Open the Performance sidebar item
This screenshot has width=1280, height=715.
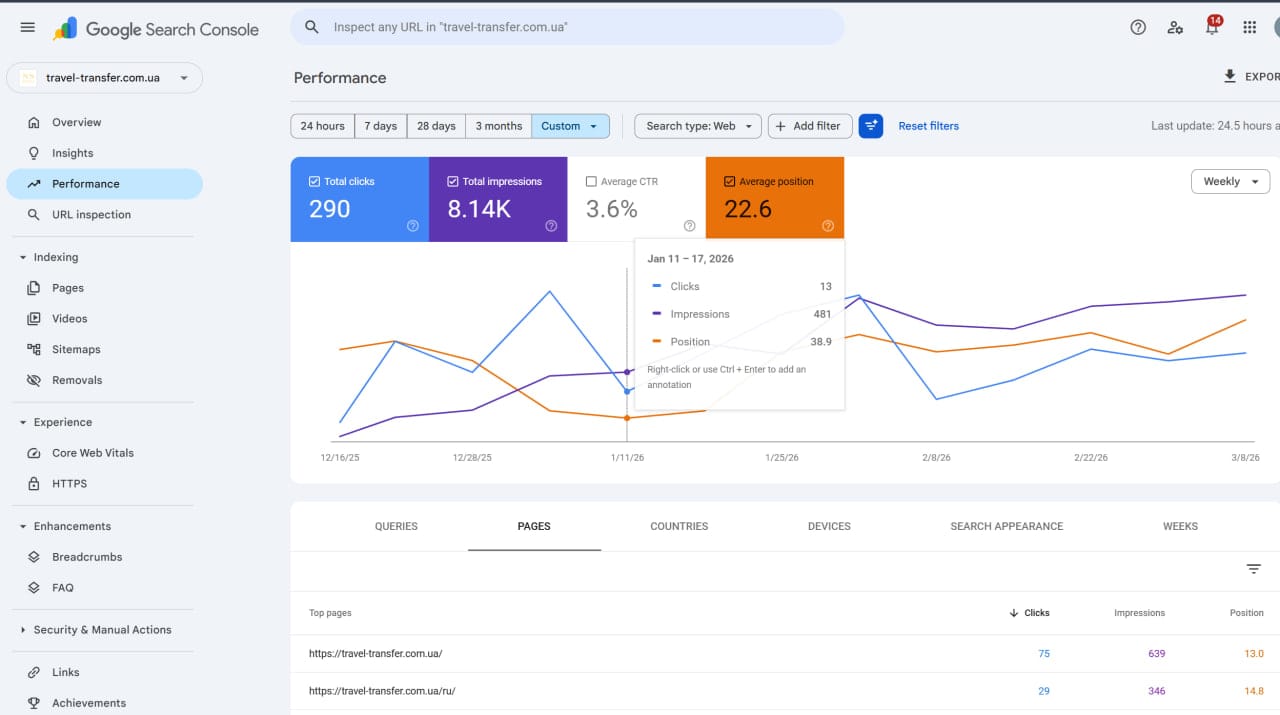[x=105, y=184]
